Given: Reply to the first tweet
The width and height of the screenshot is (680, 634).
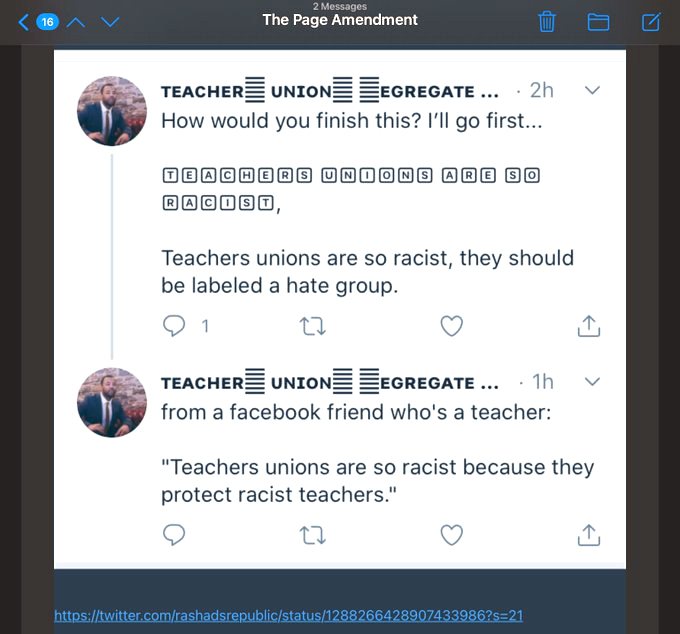Looking at the screenshot, I should pyautogui.click(x=175, y=326).
